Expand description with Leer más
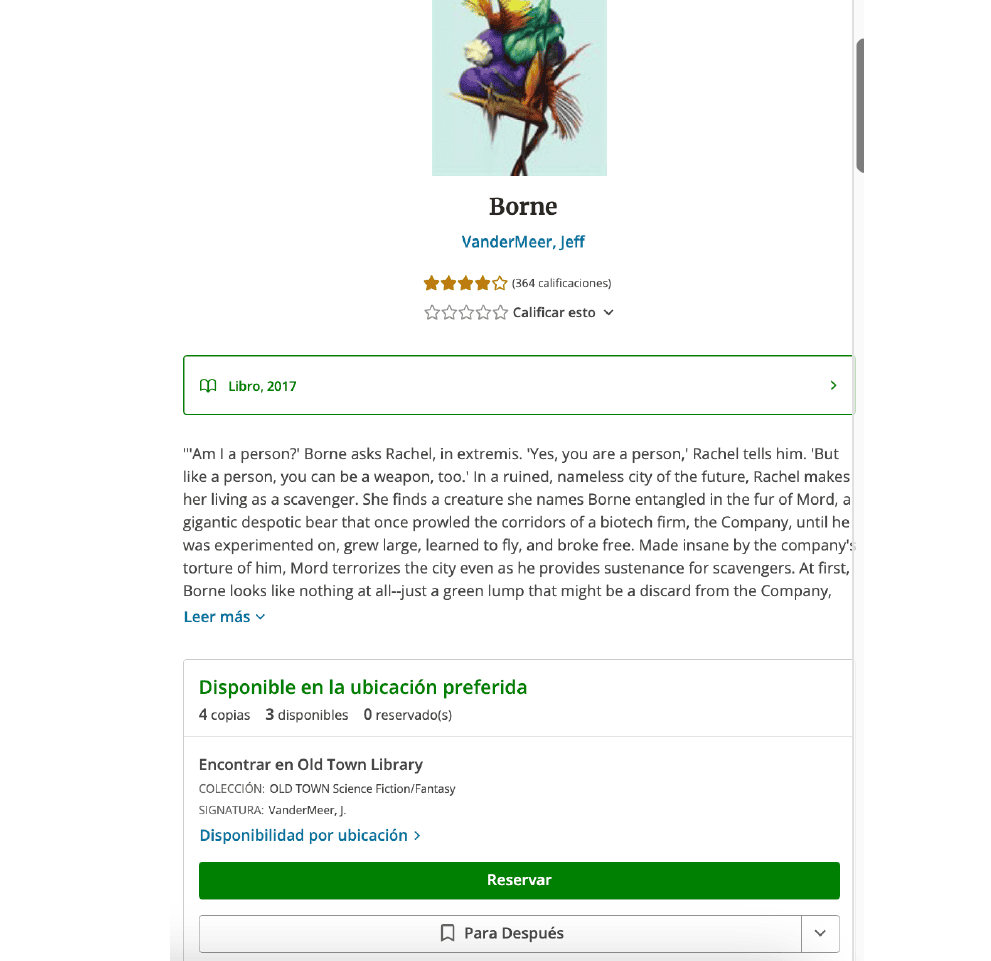The height and width of the screenshot is (961, 991). (x=224, y=617)
